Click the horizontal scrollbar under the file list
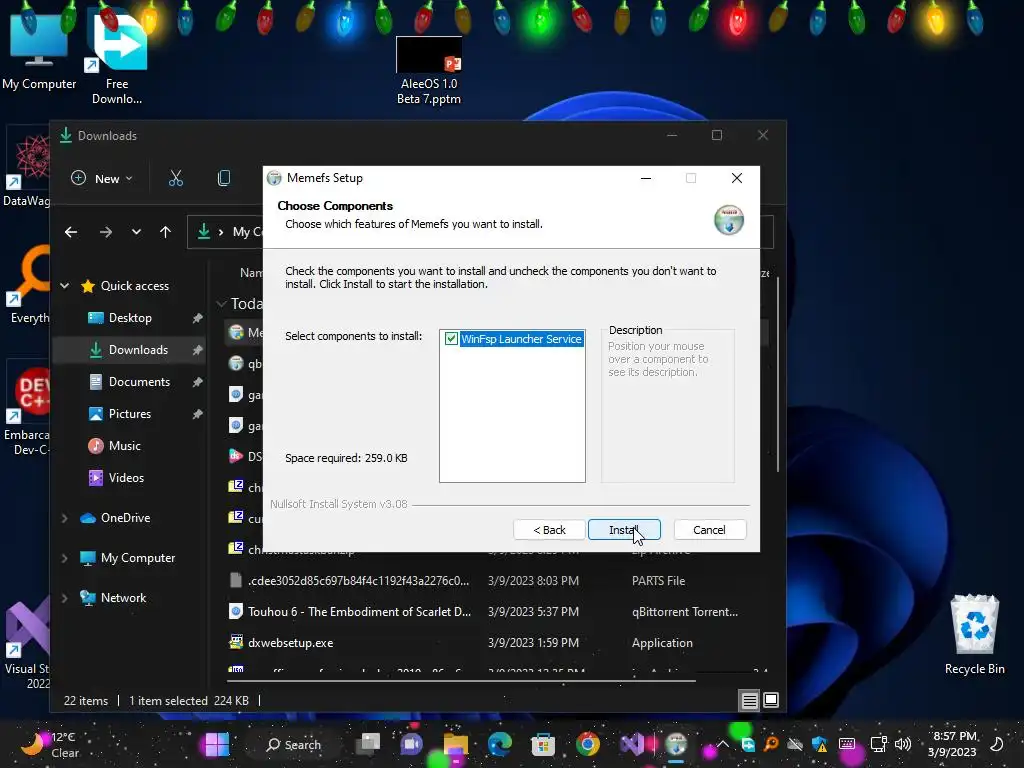This screenshot has width=1024, height=768. tap(461, 680)
